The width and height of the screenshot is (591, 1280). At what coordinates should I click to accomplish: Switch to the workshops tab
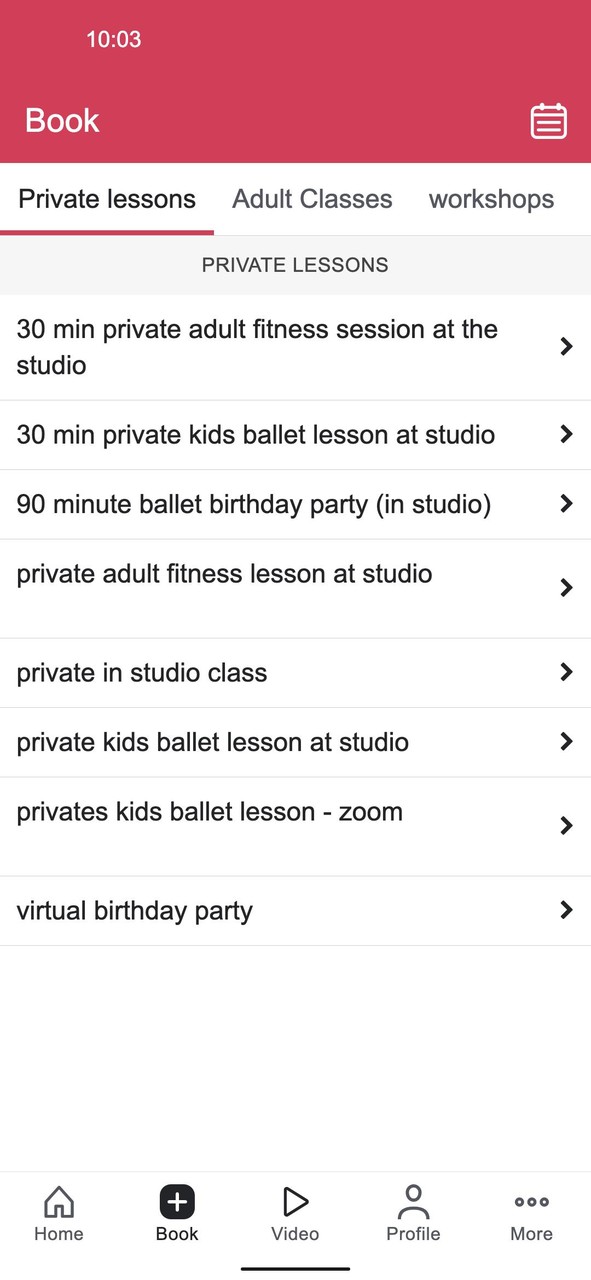point(491,199)
